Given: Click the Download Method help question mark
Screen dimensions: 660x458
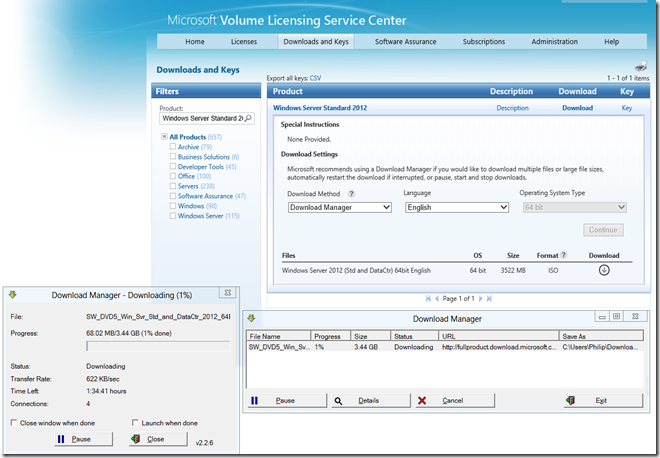Looking at the screenshot, I should [351, 194].
